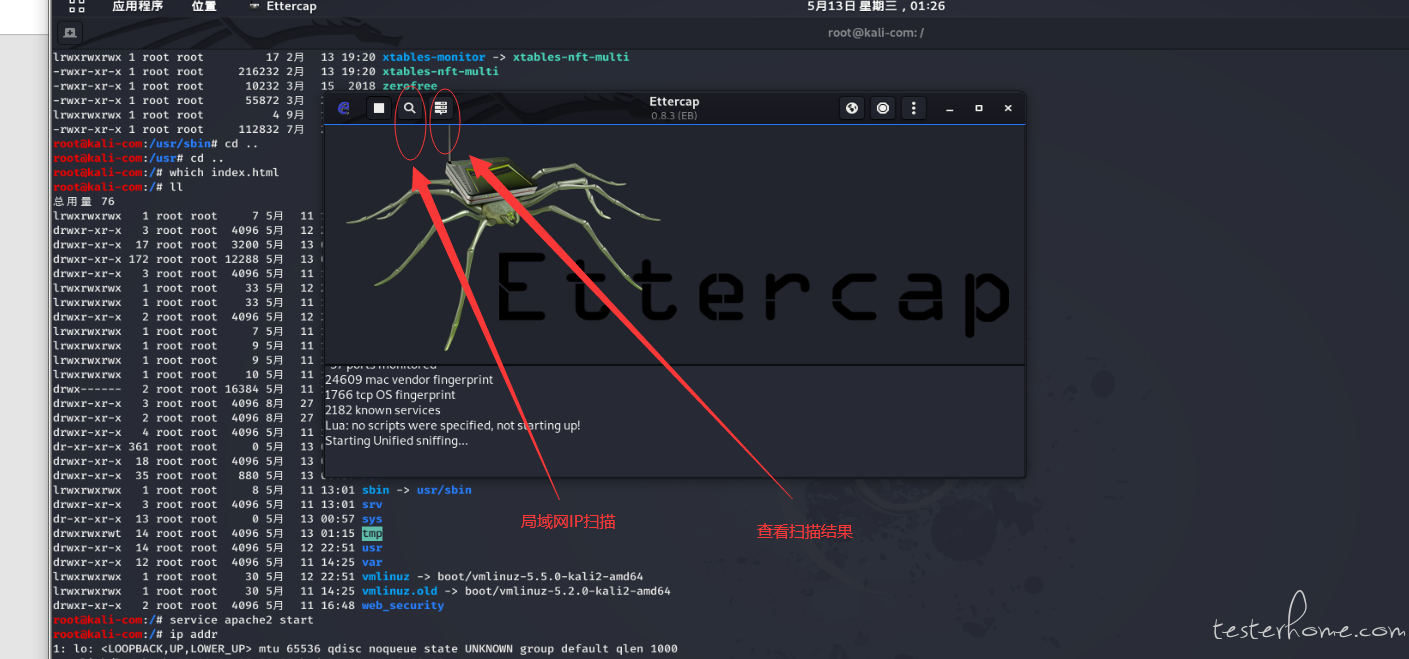
Task: Select the 'Starting Unified sniffing...' log line
Action: [396, 441]
